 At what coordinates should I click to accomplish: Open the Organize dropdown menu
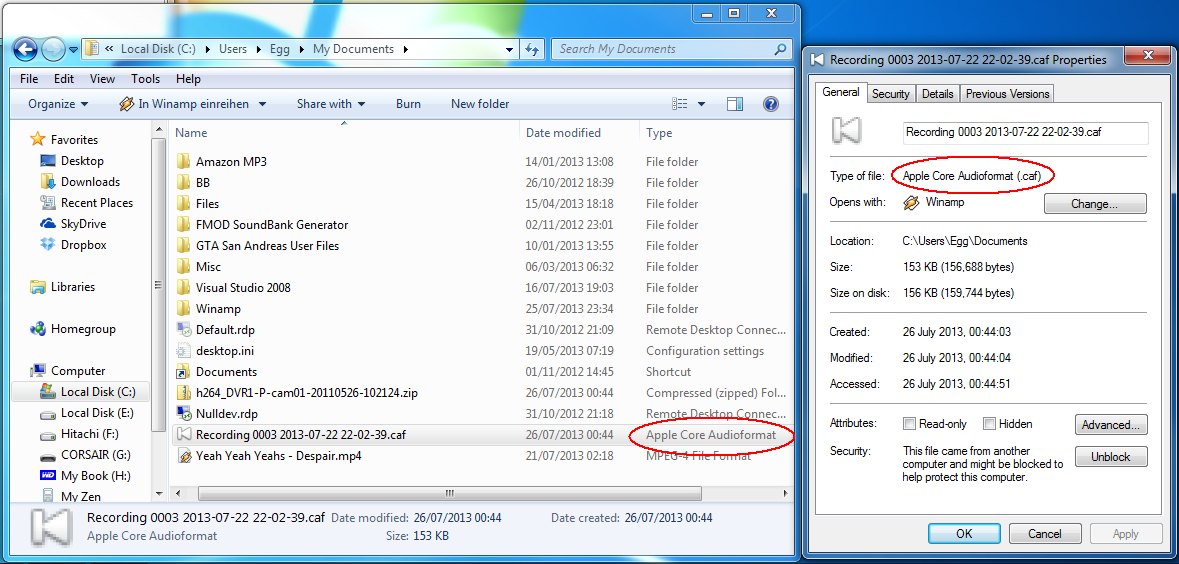(58, 104)
